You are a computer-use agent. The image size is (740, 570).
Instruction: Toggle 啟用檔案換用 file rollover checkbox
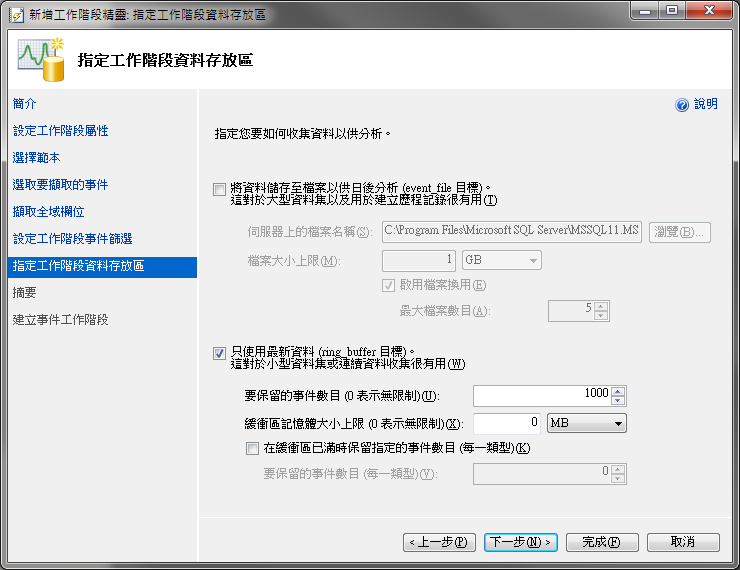pyautogui.click(x=388, y=285)
